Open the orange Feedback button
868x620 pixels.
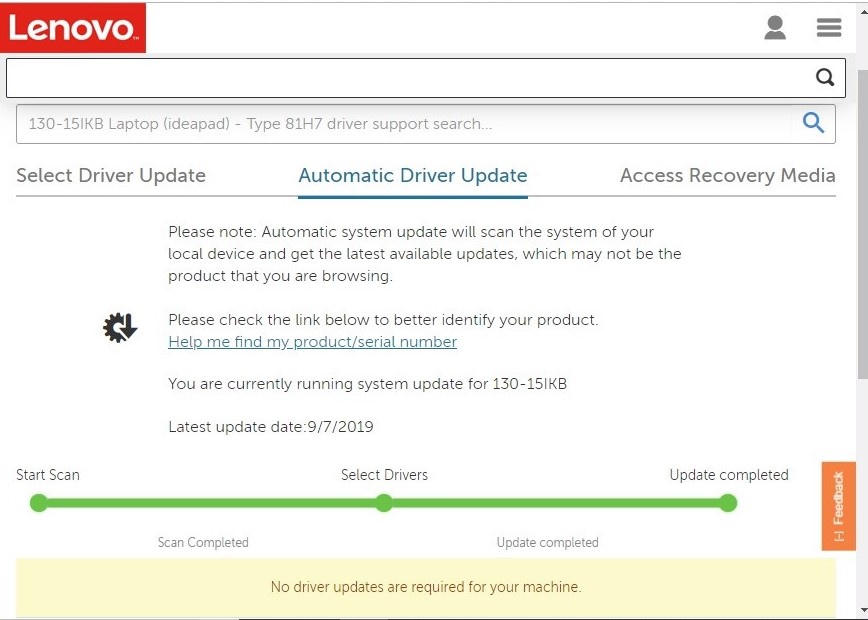click(838, 506)
